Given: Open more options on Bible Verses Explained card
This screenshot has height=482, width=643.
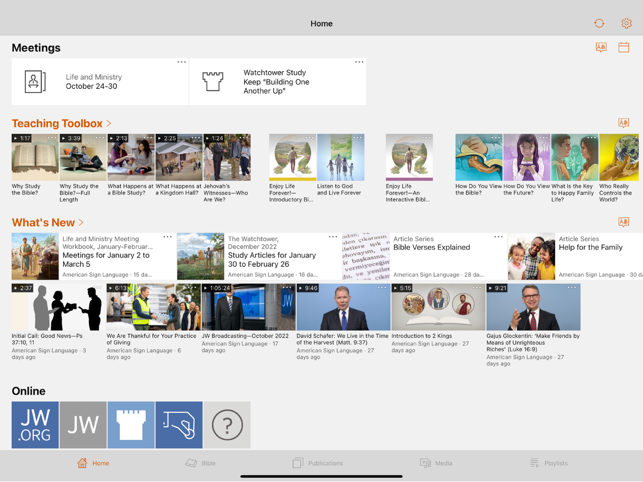Looking at the screenshot, I should pyautogui.click(x=498, y=237).
